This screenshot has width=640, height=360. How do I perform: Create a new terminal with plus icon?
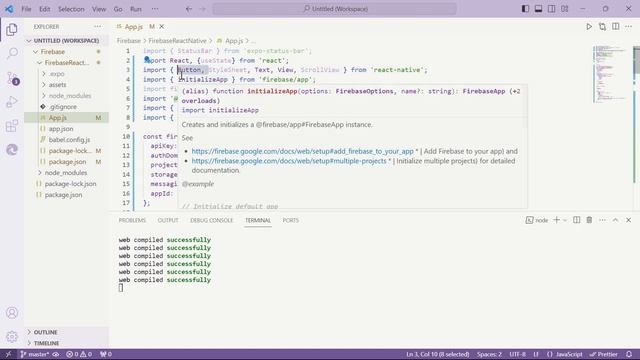[x=556, y=220]
